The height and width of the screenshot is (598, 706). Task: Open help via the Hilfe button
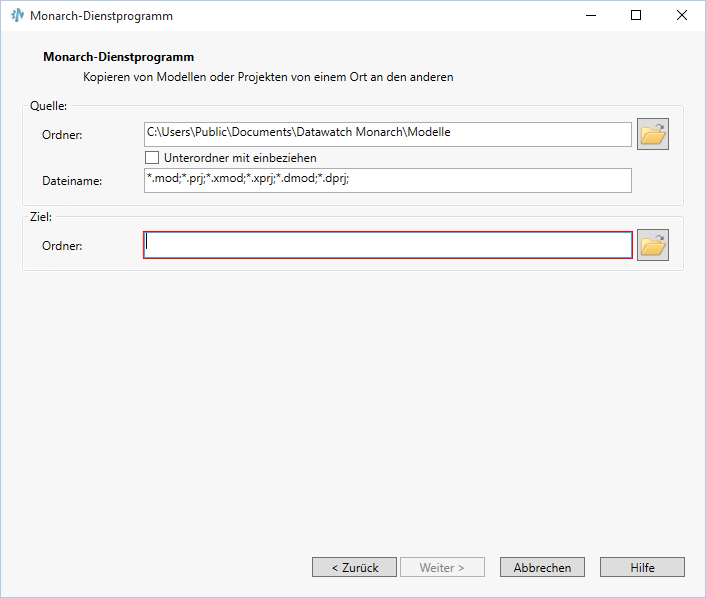(x=642, y=567)
